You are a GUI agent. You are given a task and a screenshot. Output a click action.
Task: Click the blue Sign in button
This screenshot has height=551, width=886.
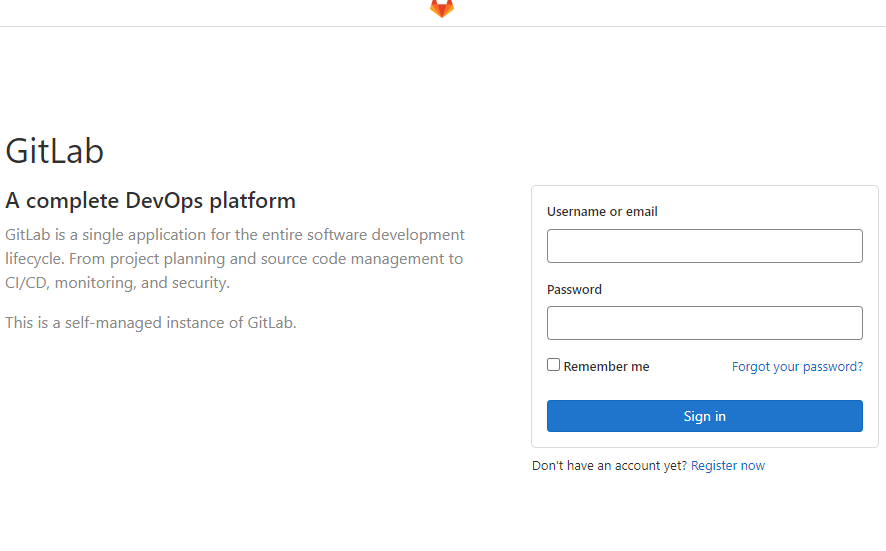(705, 416)
